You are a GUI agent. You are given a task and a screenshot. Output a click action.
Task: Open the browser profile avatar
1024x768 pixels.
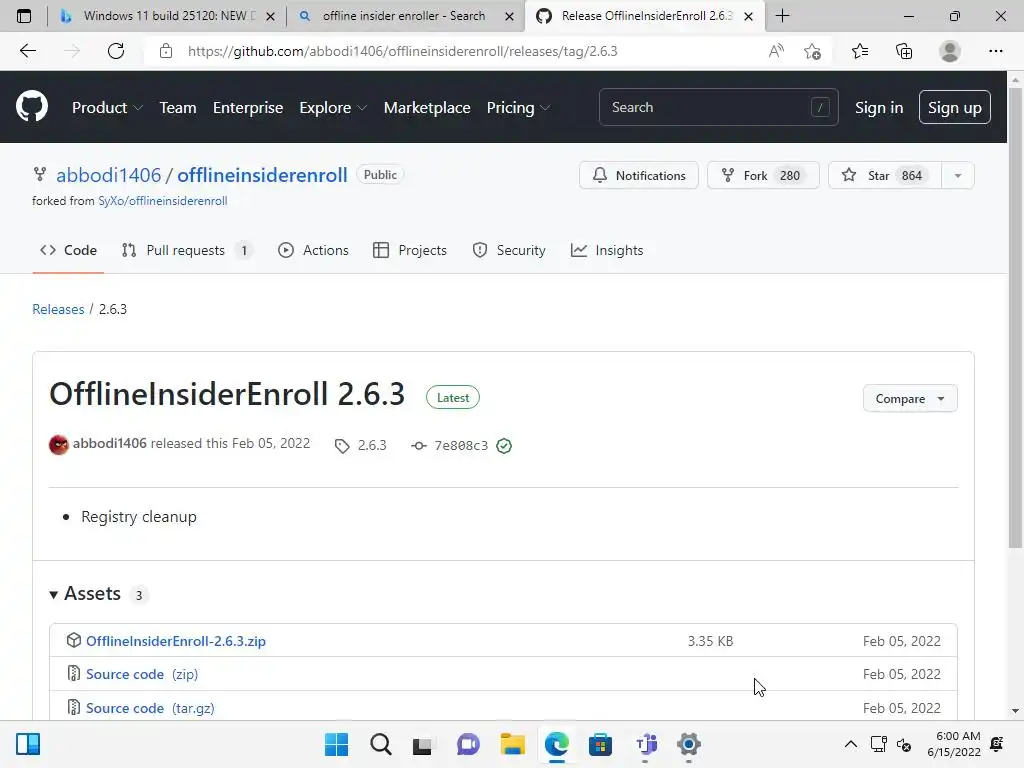click(x=950, y=51)
